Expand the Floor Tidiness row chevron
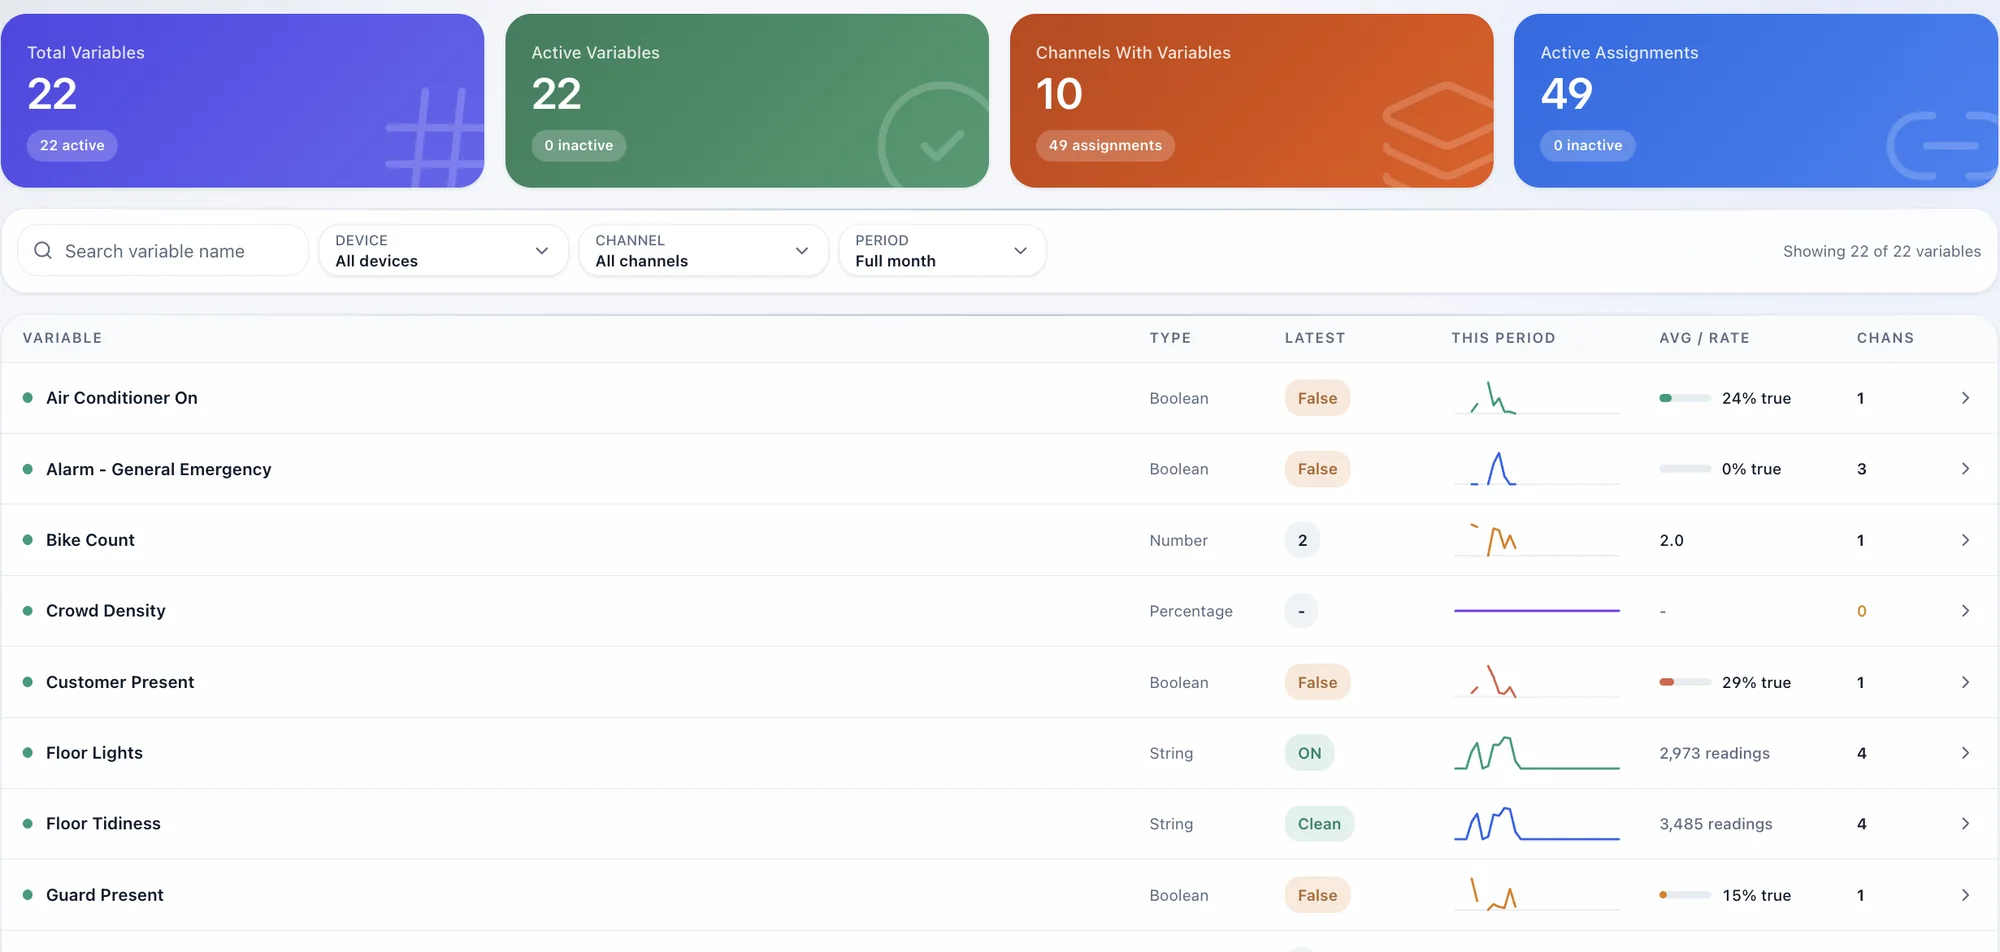Screen dimensions: 2000x952 1965,824
